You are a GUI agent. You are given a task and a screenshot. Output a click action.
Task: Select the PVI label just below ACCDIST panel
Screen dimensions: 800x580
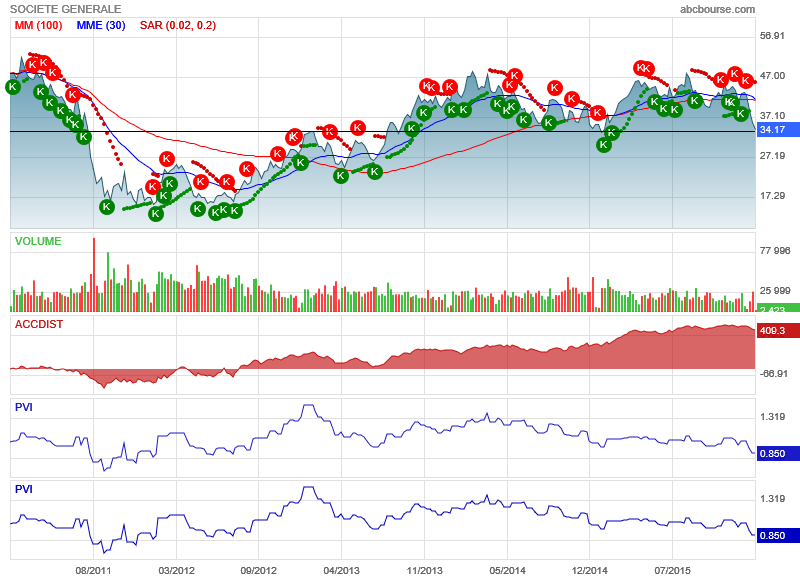(23, 407)
